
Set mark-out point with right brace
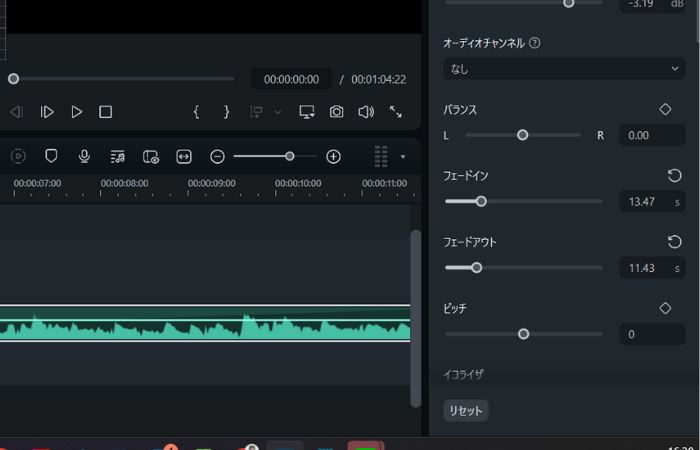[x=226, y=112]
